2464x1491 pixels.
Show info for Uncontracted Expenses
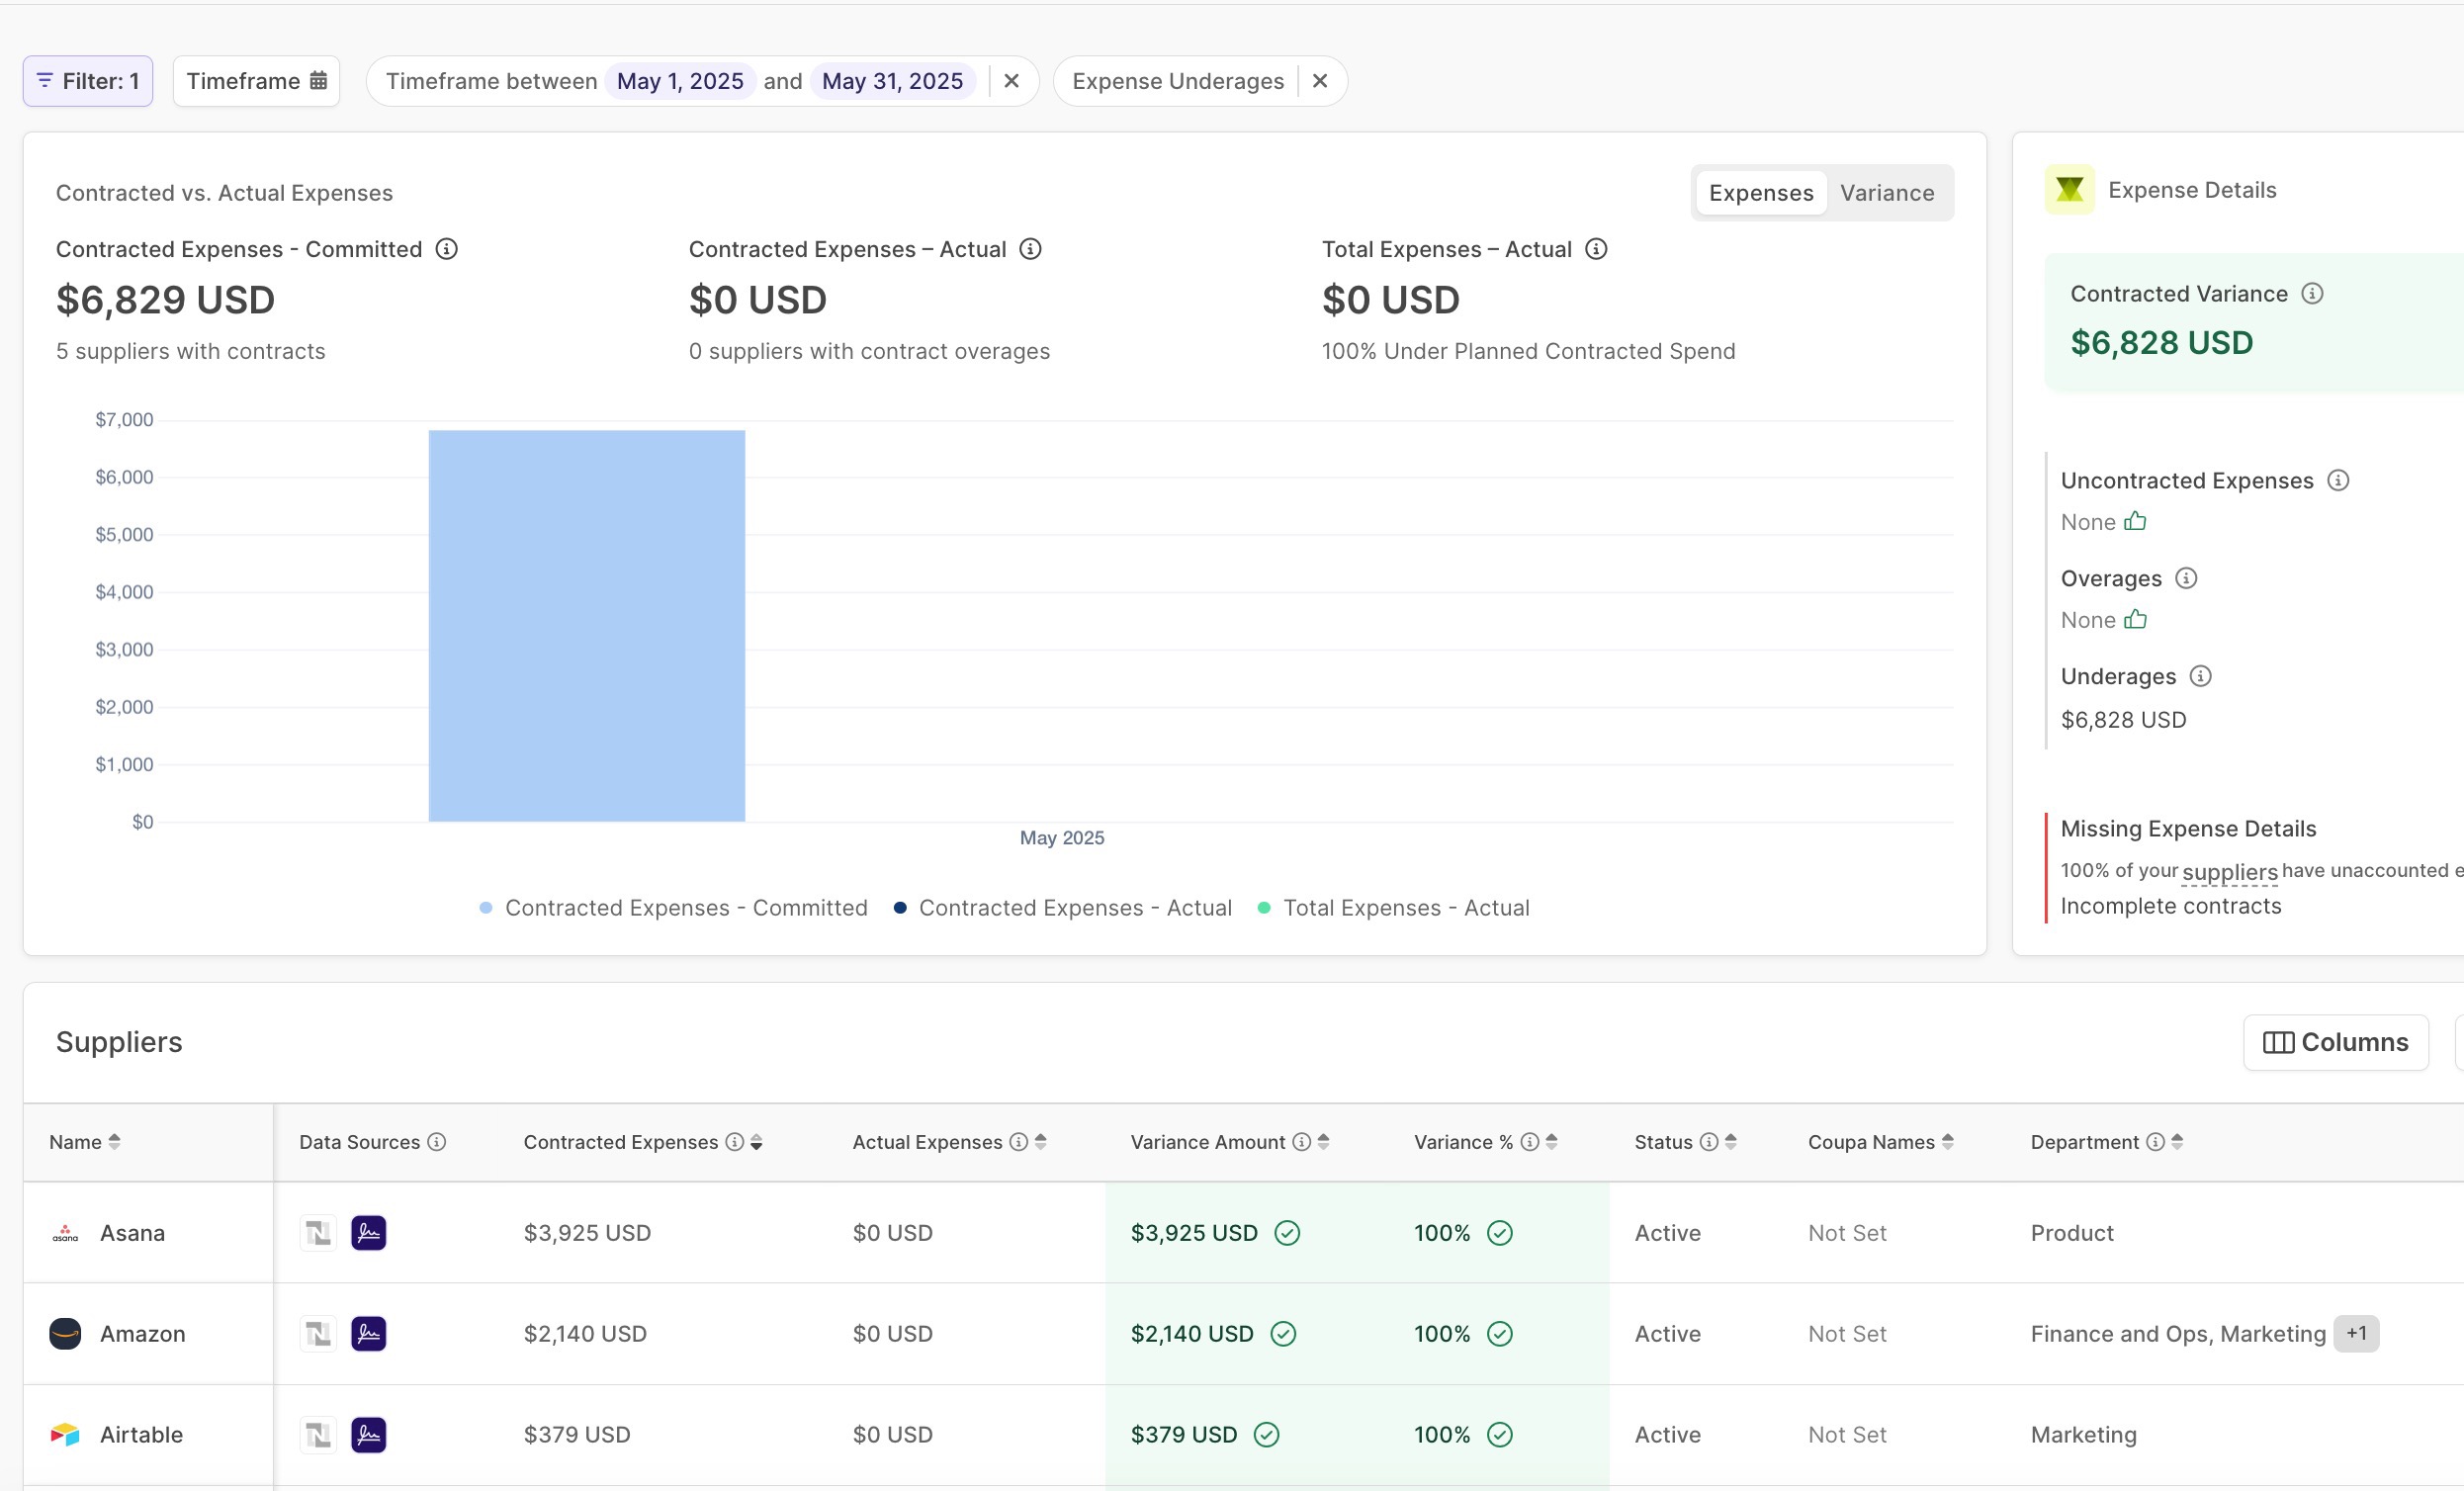[2338, 480]
